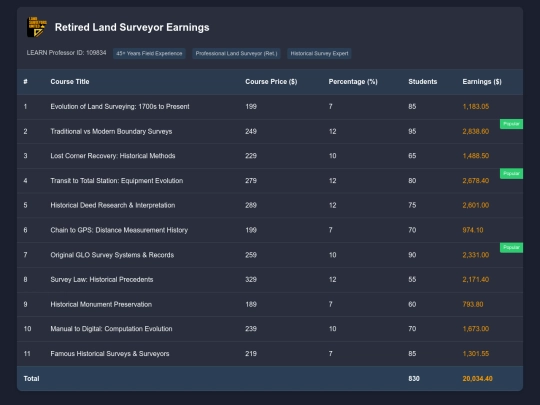
Task: Click percentage 7 for Chain to GPS row
Action: coord(331,230)
